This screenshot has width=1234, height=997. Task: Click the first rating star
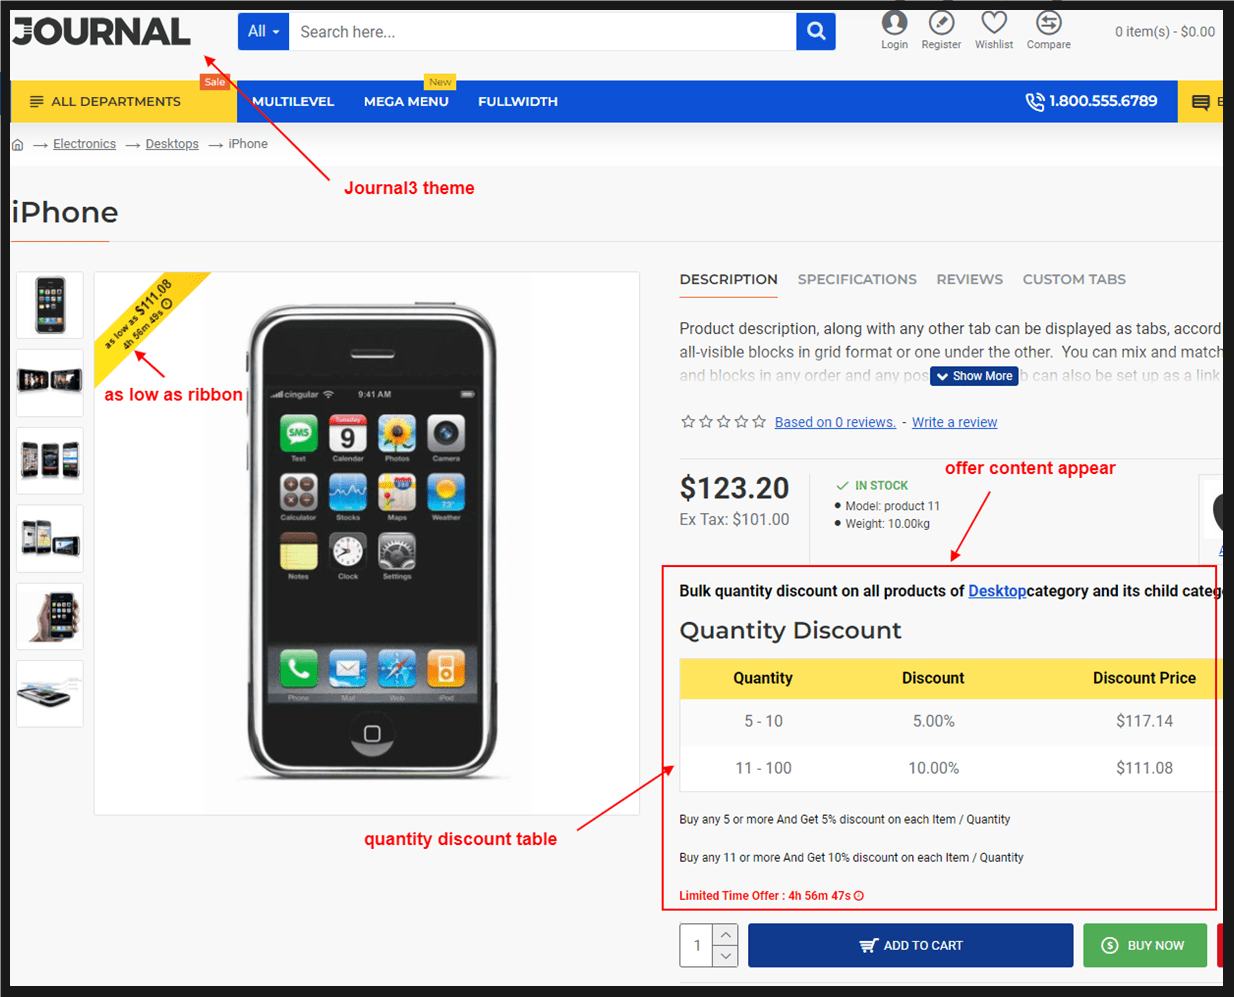point(688,422)
